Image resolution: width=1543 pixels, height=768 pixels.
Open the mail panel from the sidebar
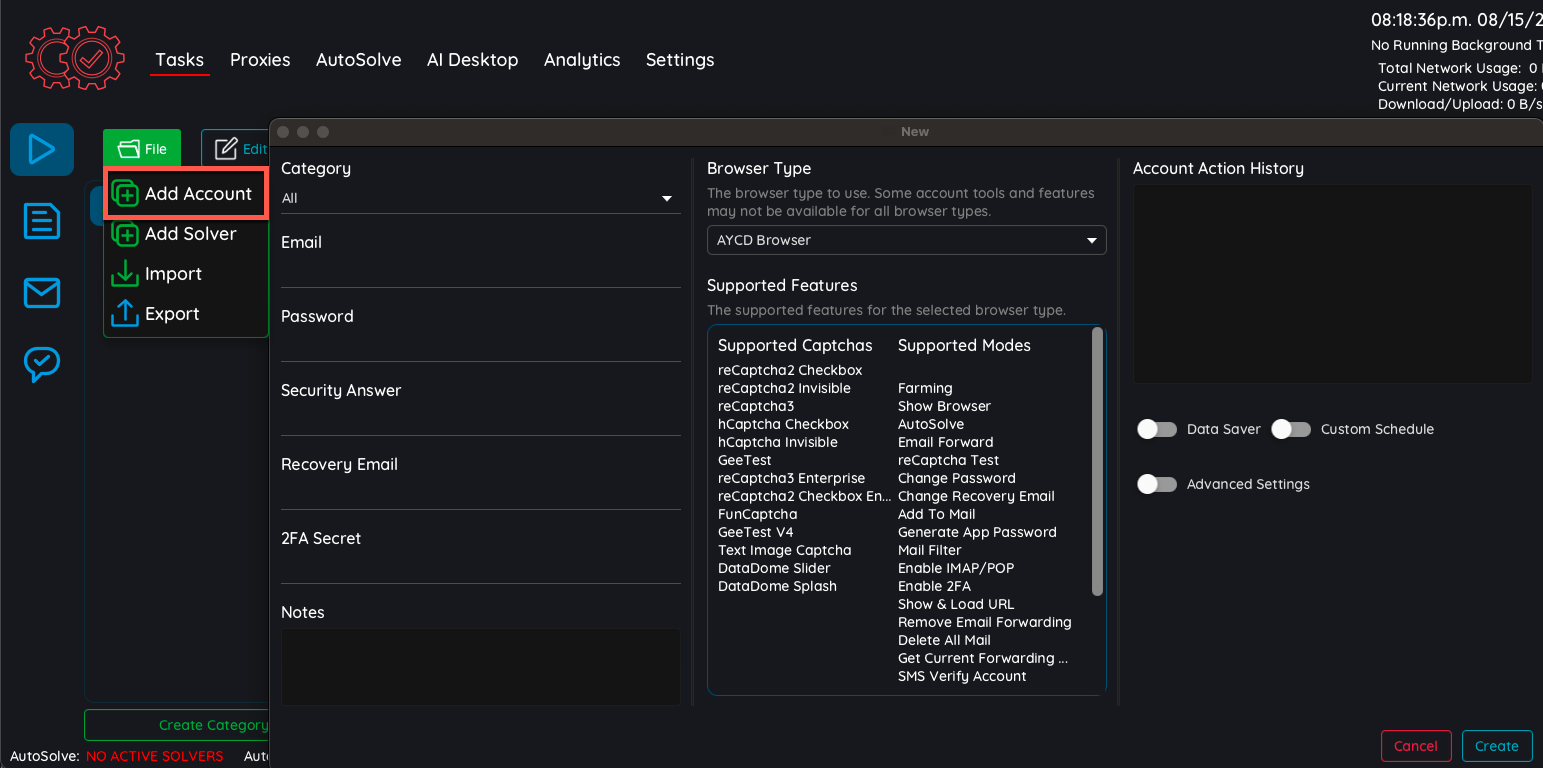[41, 293]
